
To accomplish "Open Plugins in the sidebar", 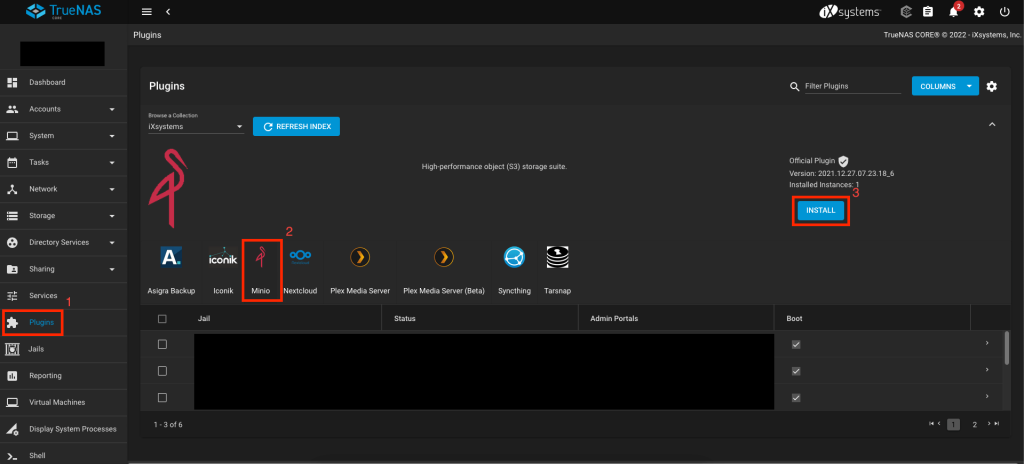I will click(63, 322).
